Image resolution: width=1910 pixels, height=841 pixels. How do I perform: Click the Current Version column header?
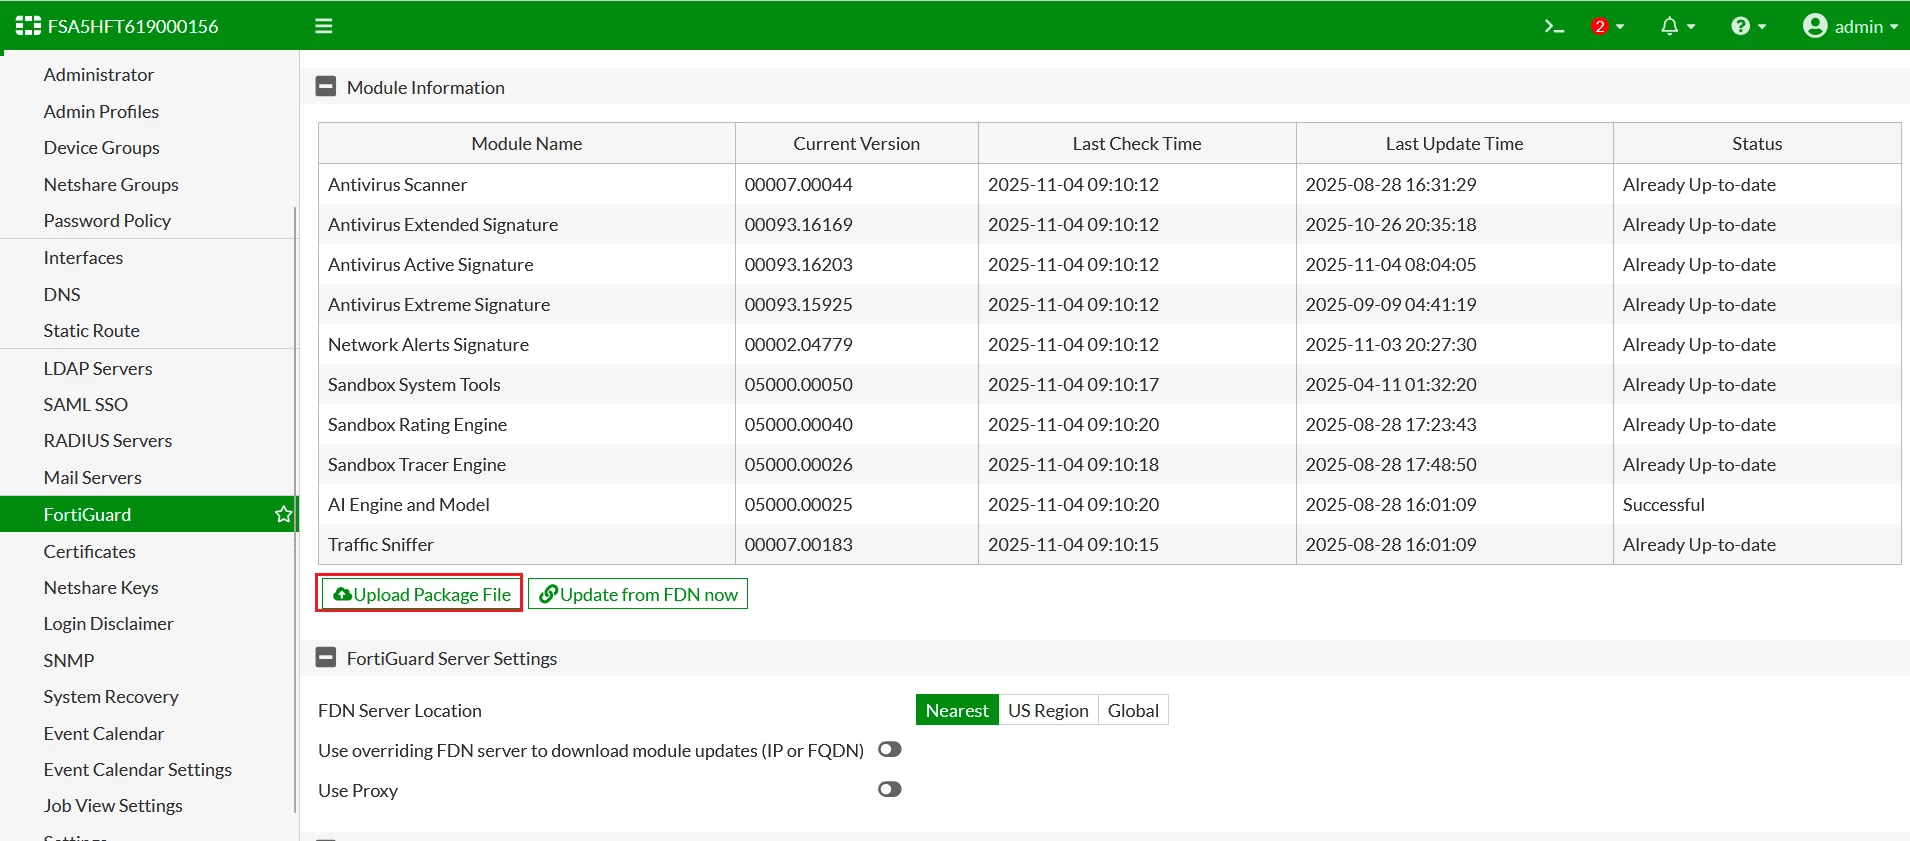(x=857, y=143)
